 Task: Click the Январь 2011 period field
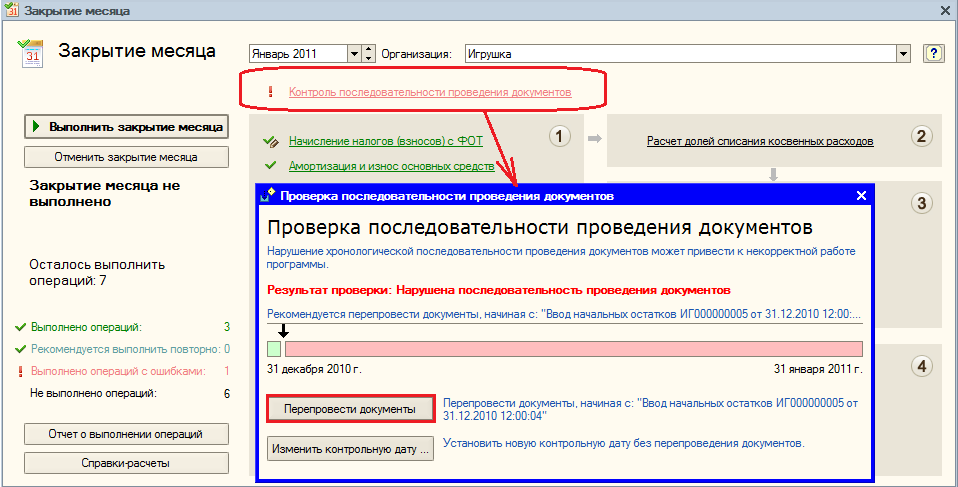coord(299,54)
